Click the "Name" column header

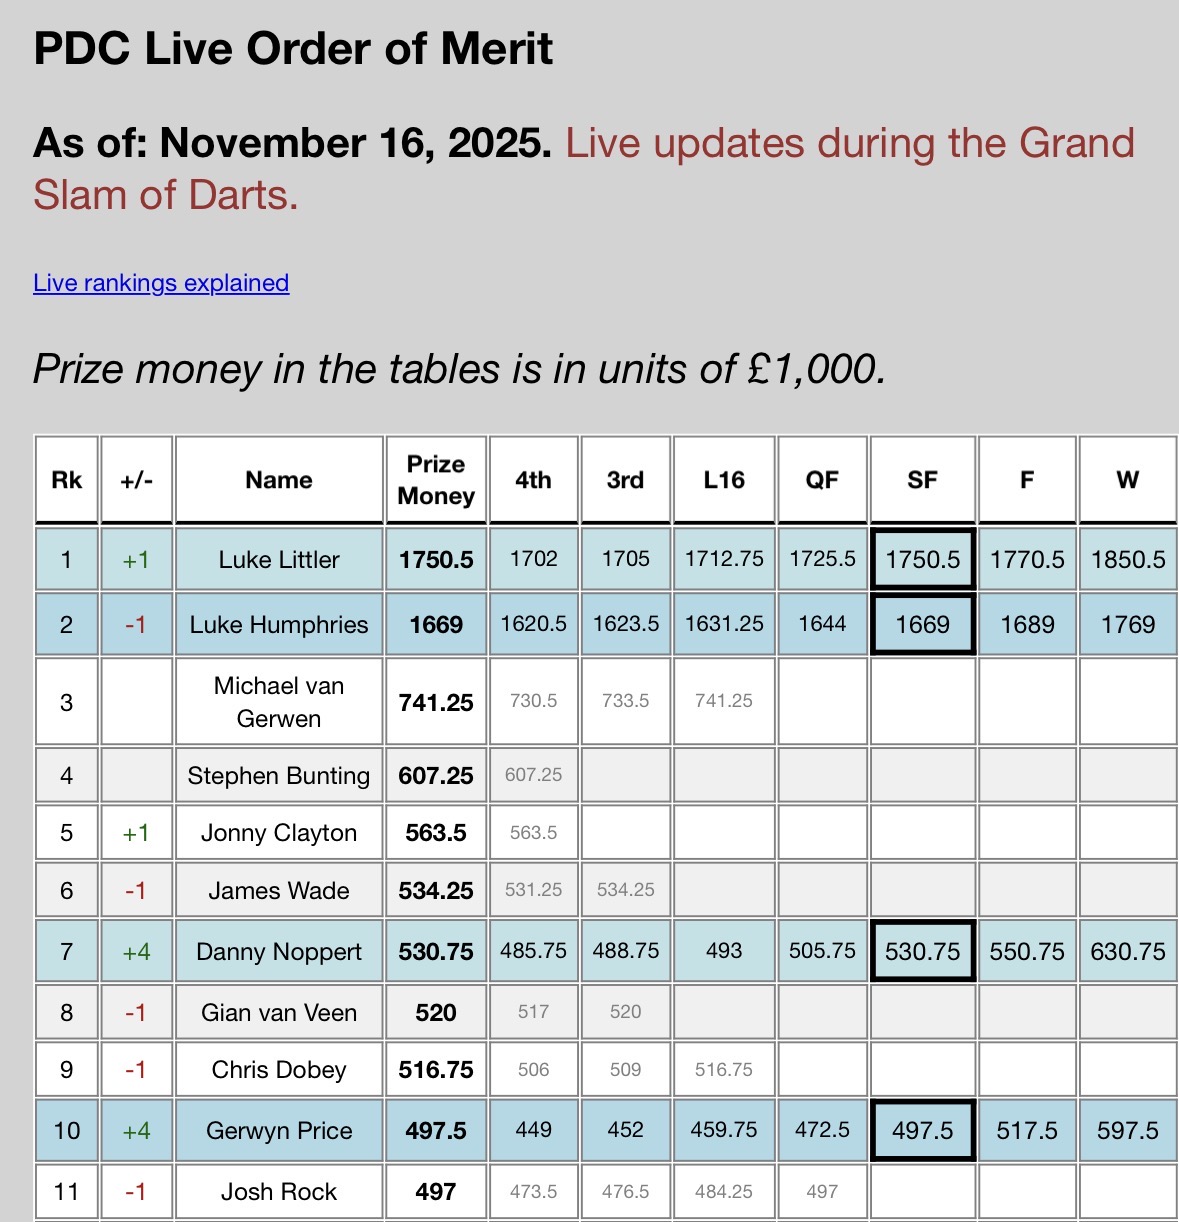click(279, 480)
